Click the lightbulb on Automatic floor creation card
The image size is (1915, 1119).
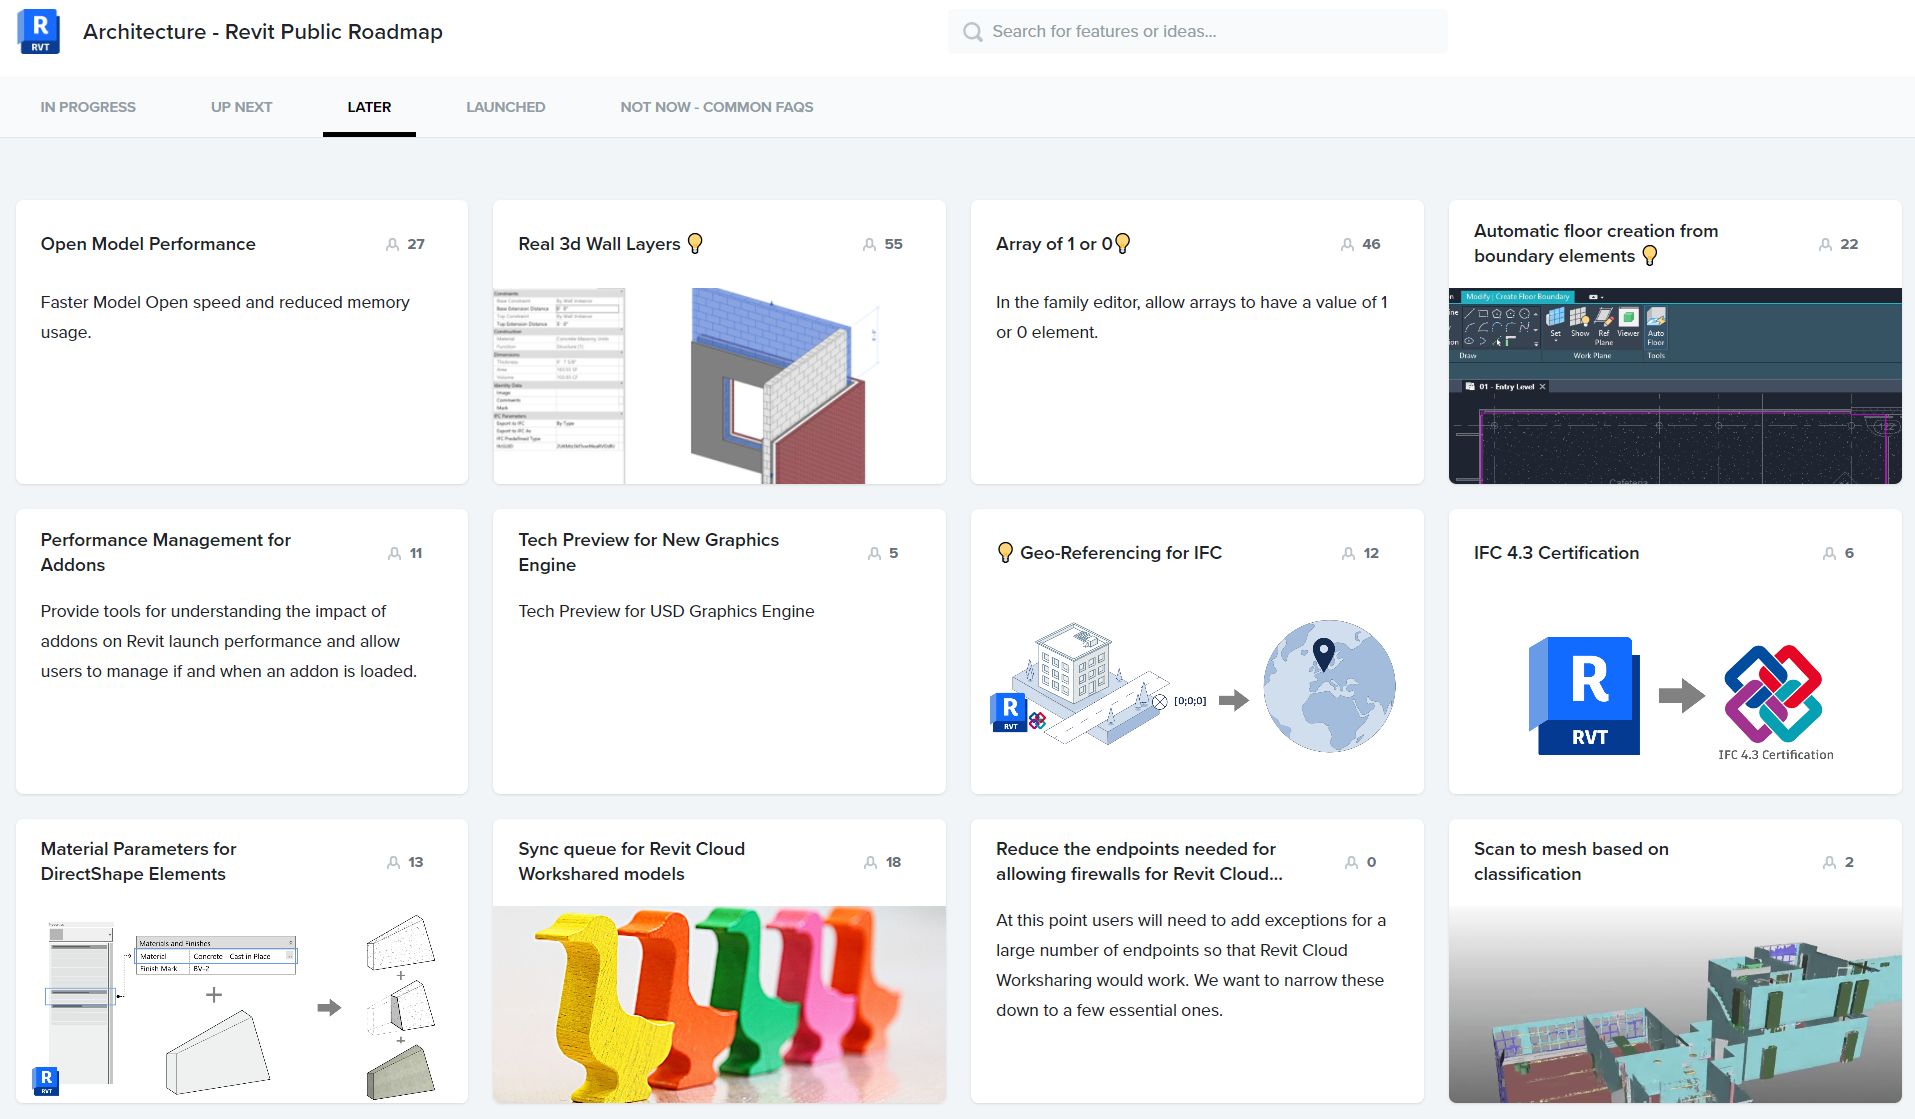[1650, 256]
